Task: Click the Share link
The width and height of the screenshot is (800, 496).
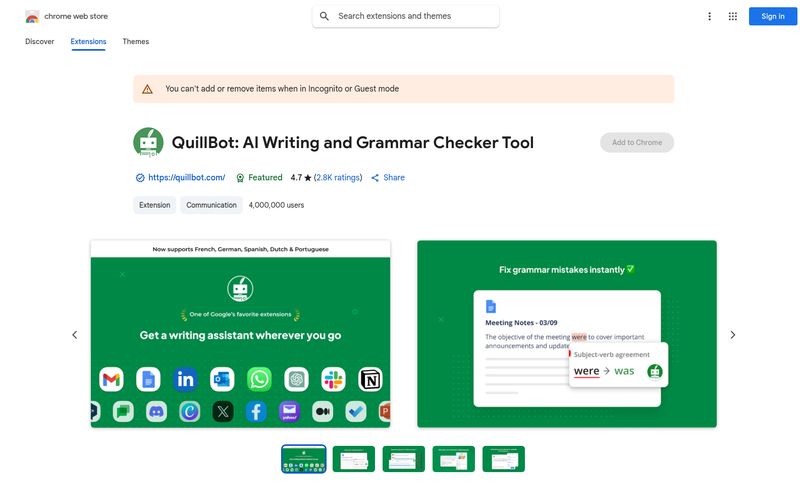Action: click(x=394, y=178)
